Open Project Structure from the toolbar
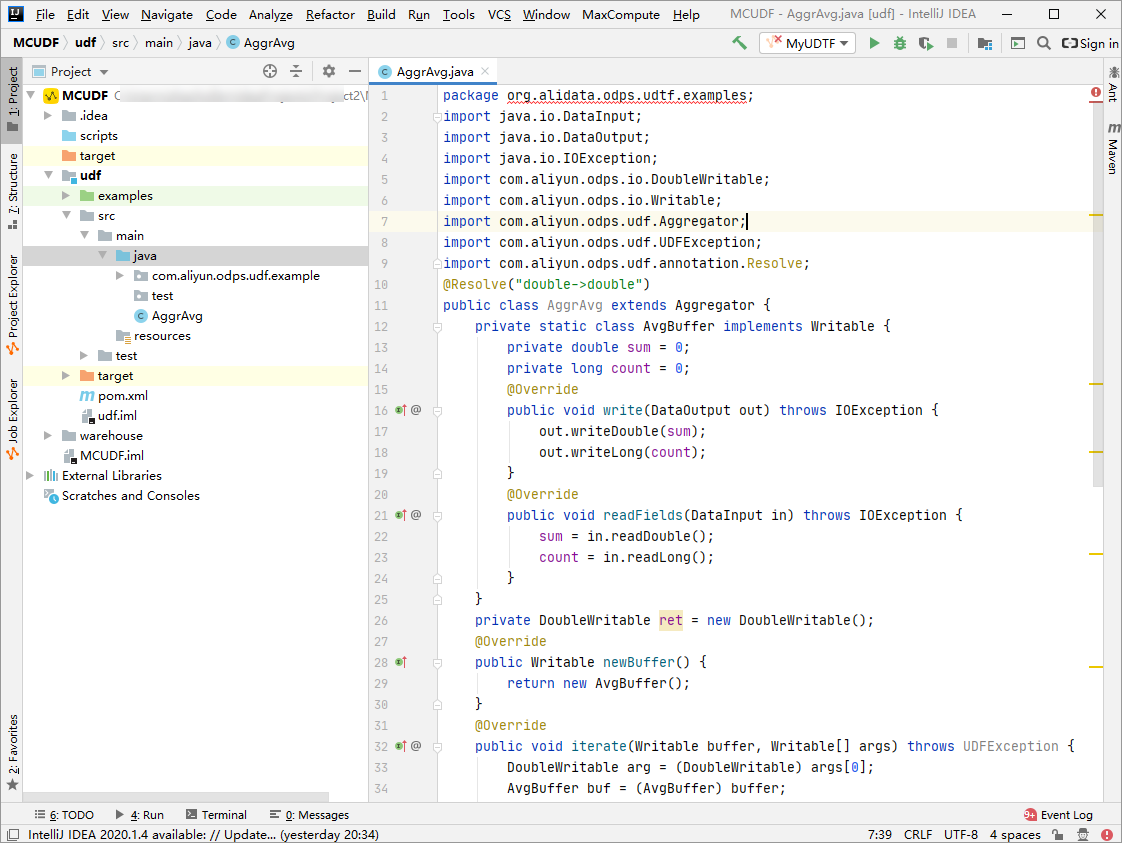 click(985, 43)
